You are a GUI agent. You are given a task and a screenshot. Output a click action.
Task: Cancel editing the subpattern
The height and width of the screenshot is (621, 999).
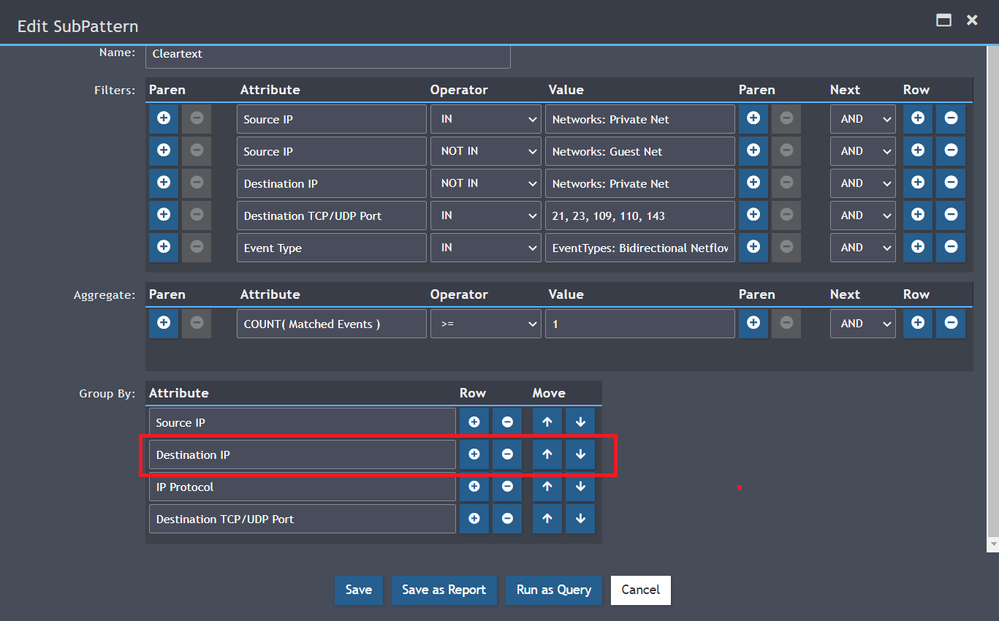pos(640,590)
